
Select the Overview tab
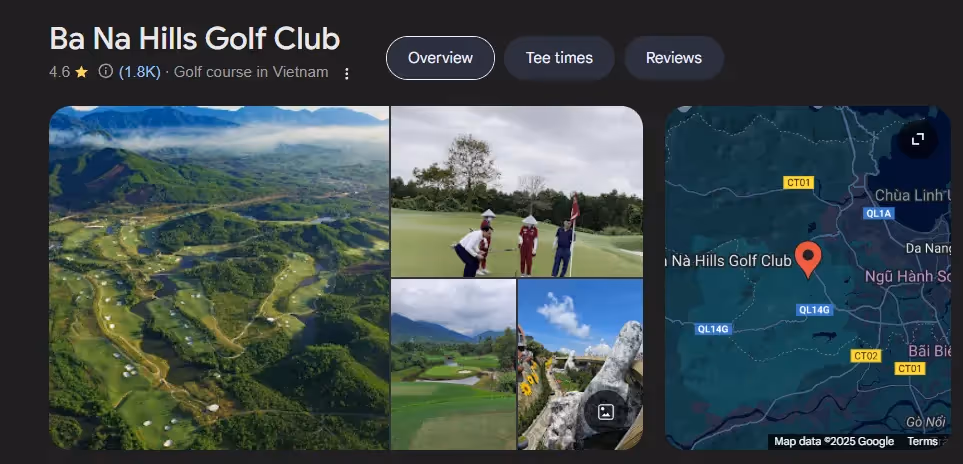tap(440, 58)
